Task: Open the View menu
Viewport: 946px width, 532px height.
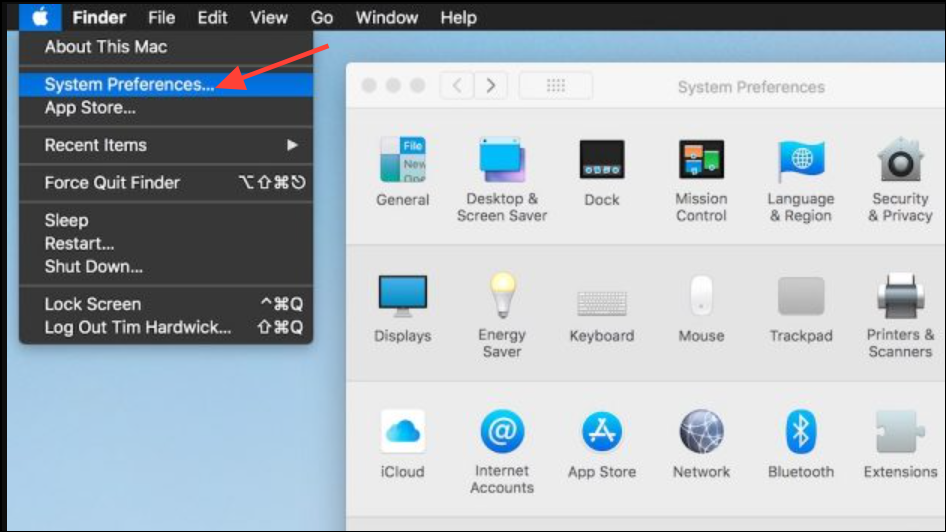Action: [x=269, y=17]
